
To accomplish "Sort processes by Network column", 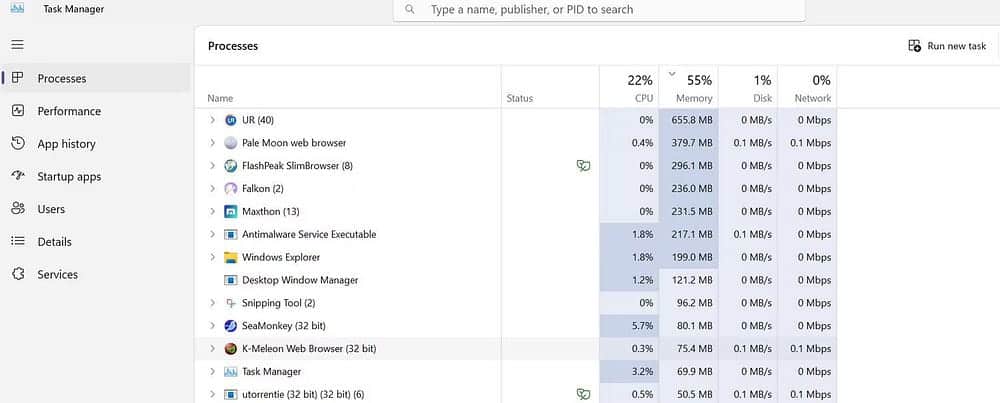I will pos(807,87).
